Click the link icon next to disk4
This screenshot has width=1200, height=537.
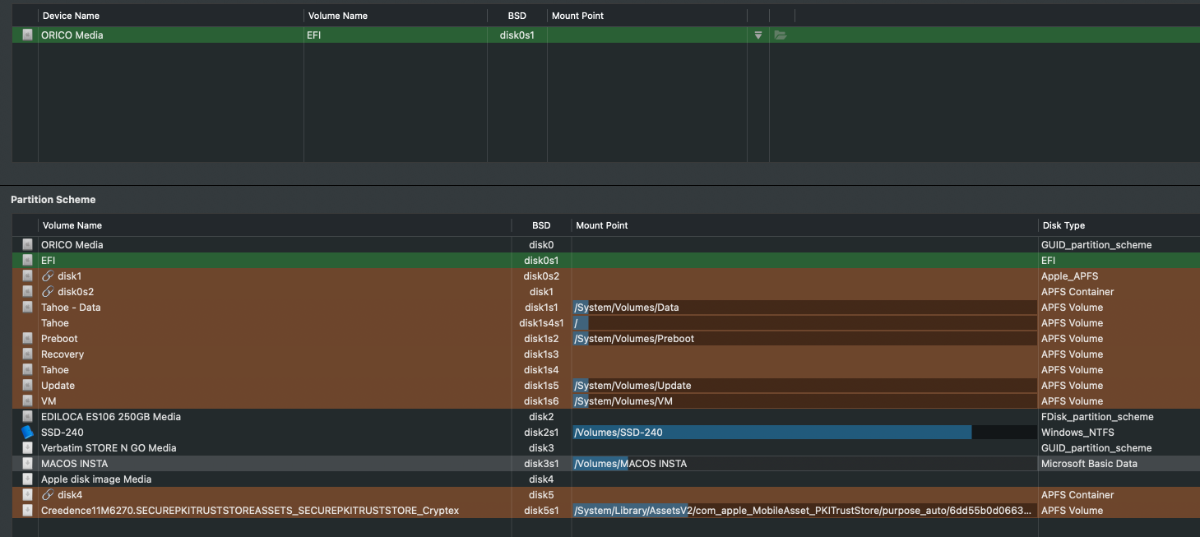pos(47,495)
